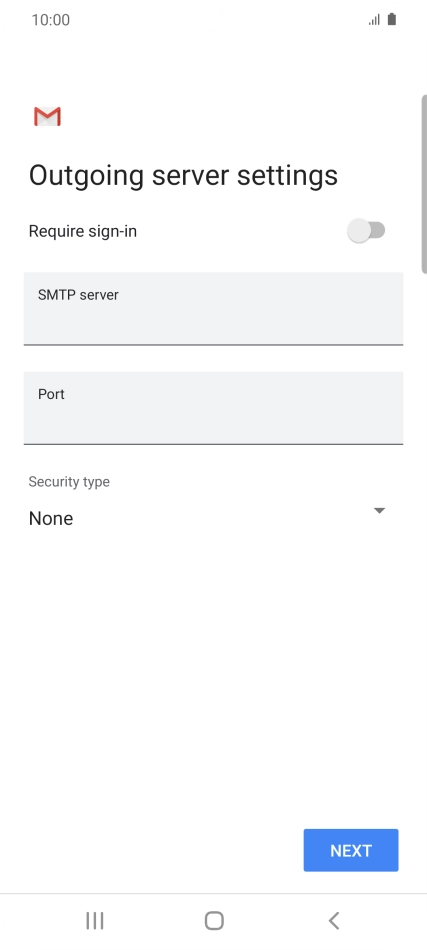The height and width of the screenshot is (950, 427).
Task: Tap the Android home navigation button
Action: pos(214,921)
